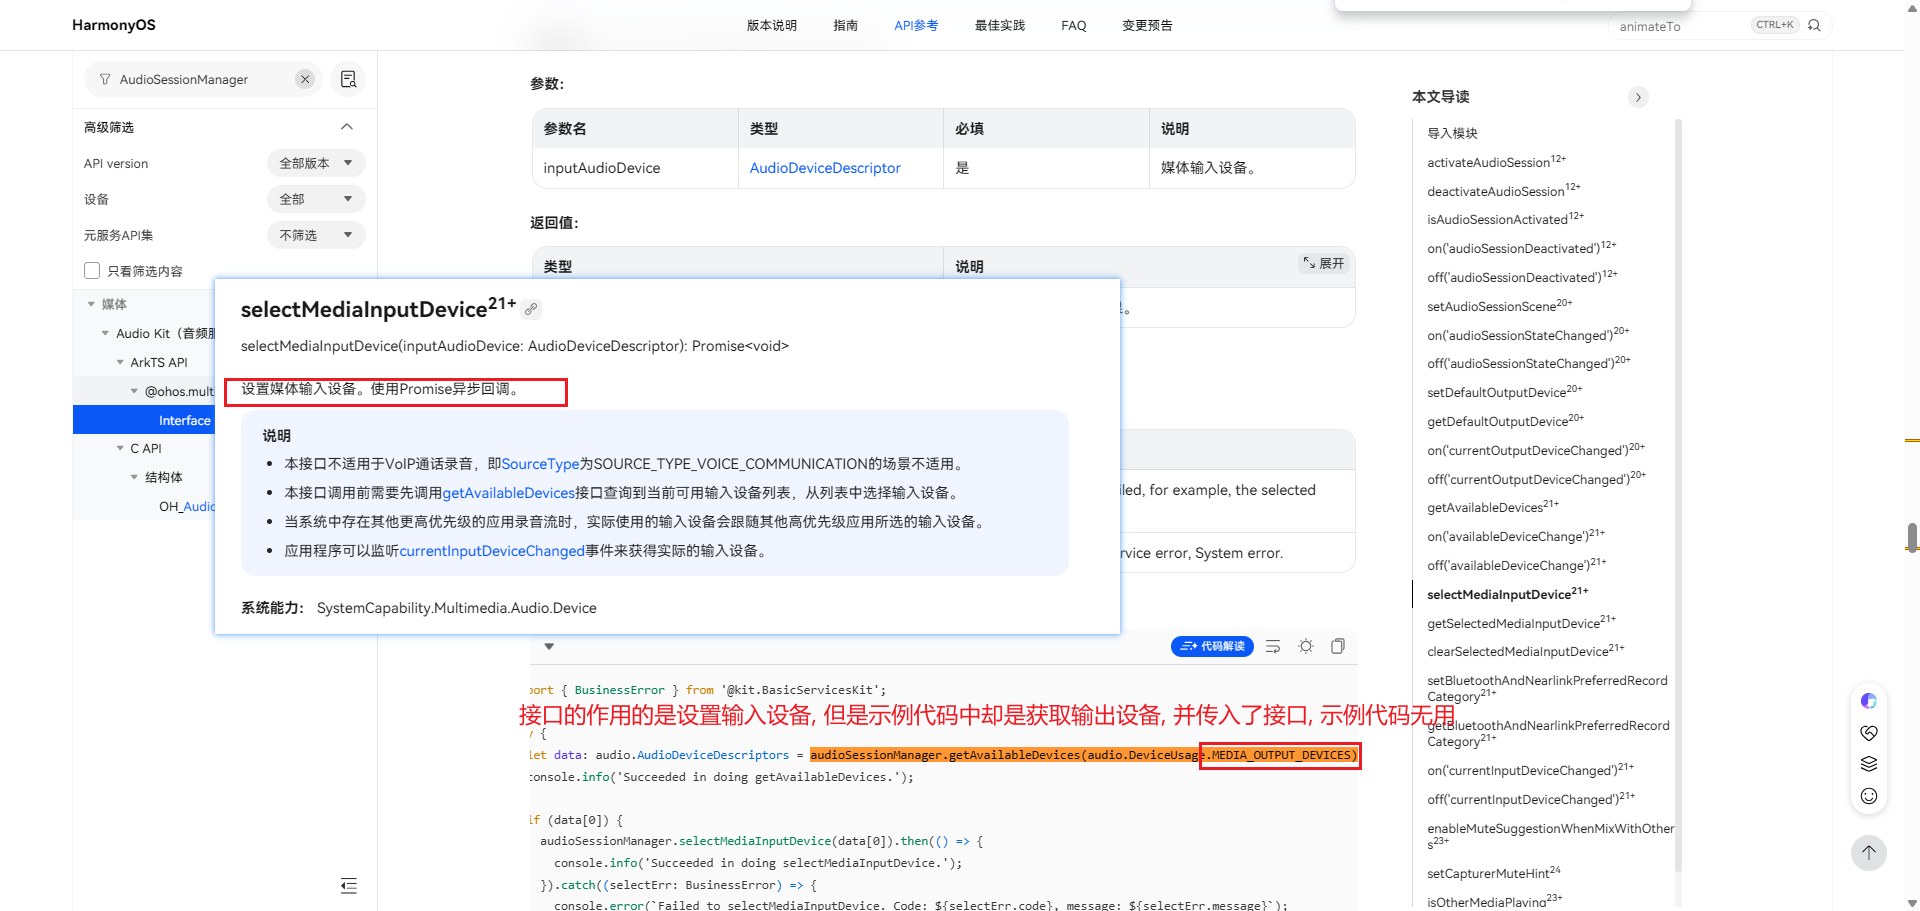
Task: Check the 只看筛选内容 checkbox
Action: pyautogui.click(x=92, y=270)
